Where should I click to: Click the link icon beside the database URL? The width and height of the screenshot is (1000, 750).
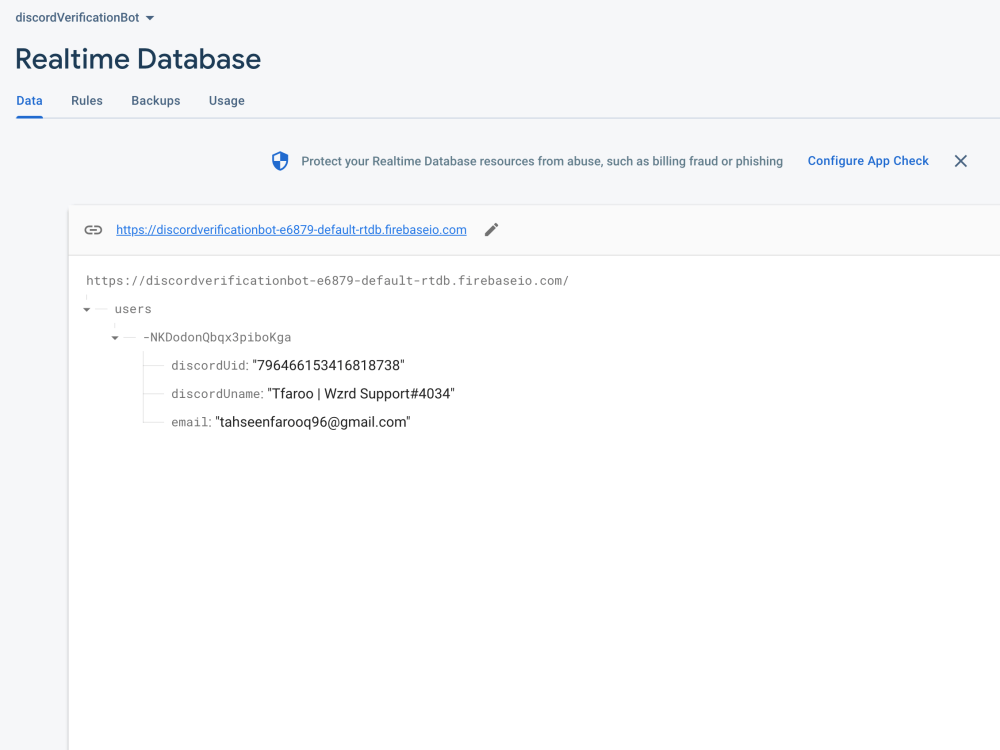[x=93, y=230]
